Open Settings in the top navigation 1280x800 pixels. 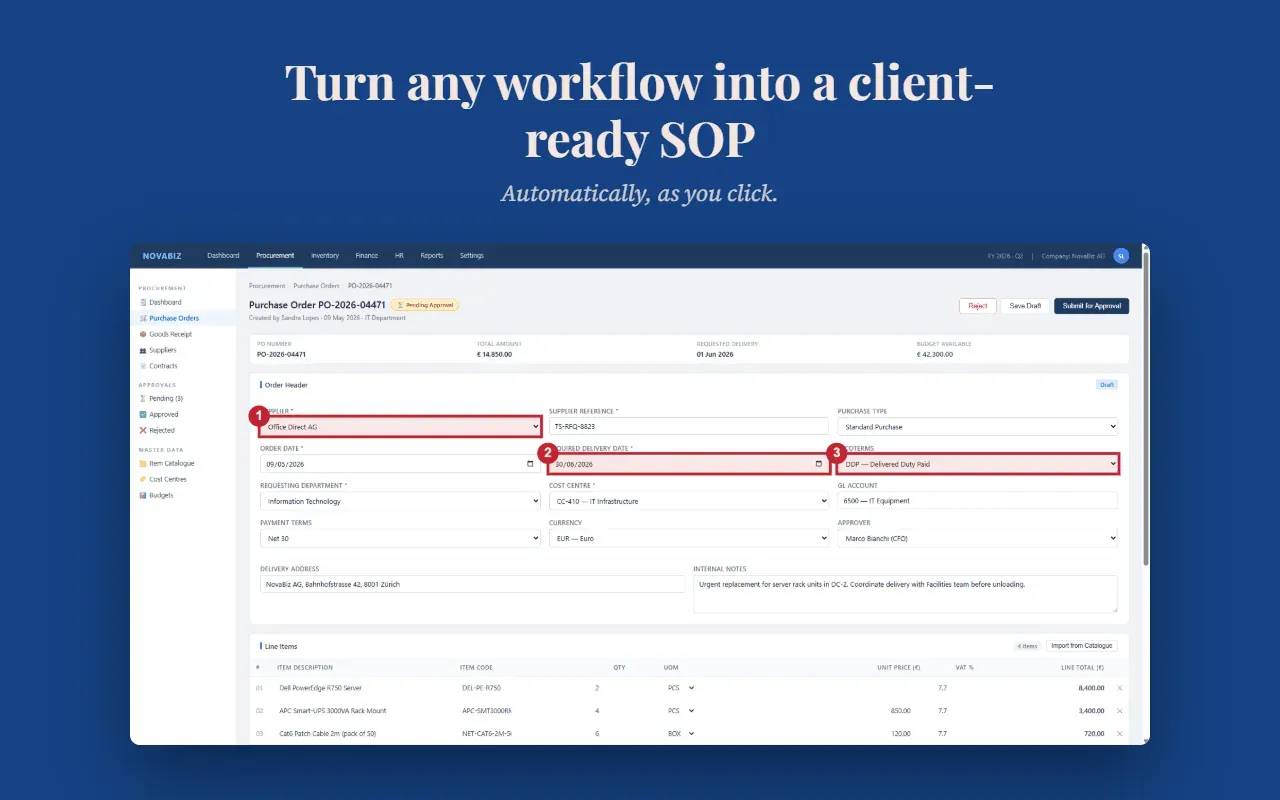[x=472, y=255]
